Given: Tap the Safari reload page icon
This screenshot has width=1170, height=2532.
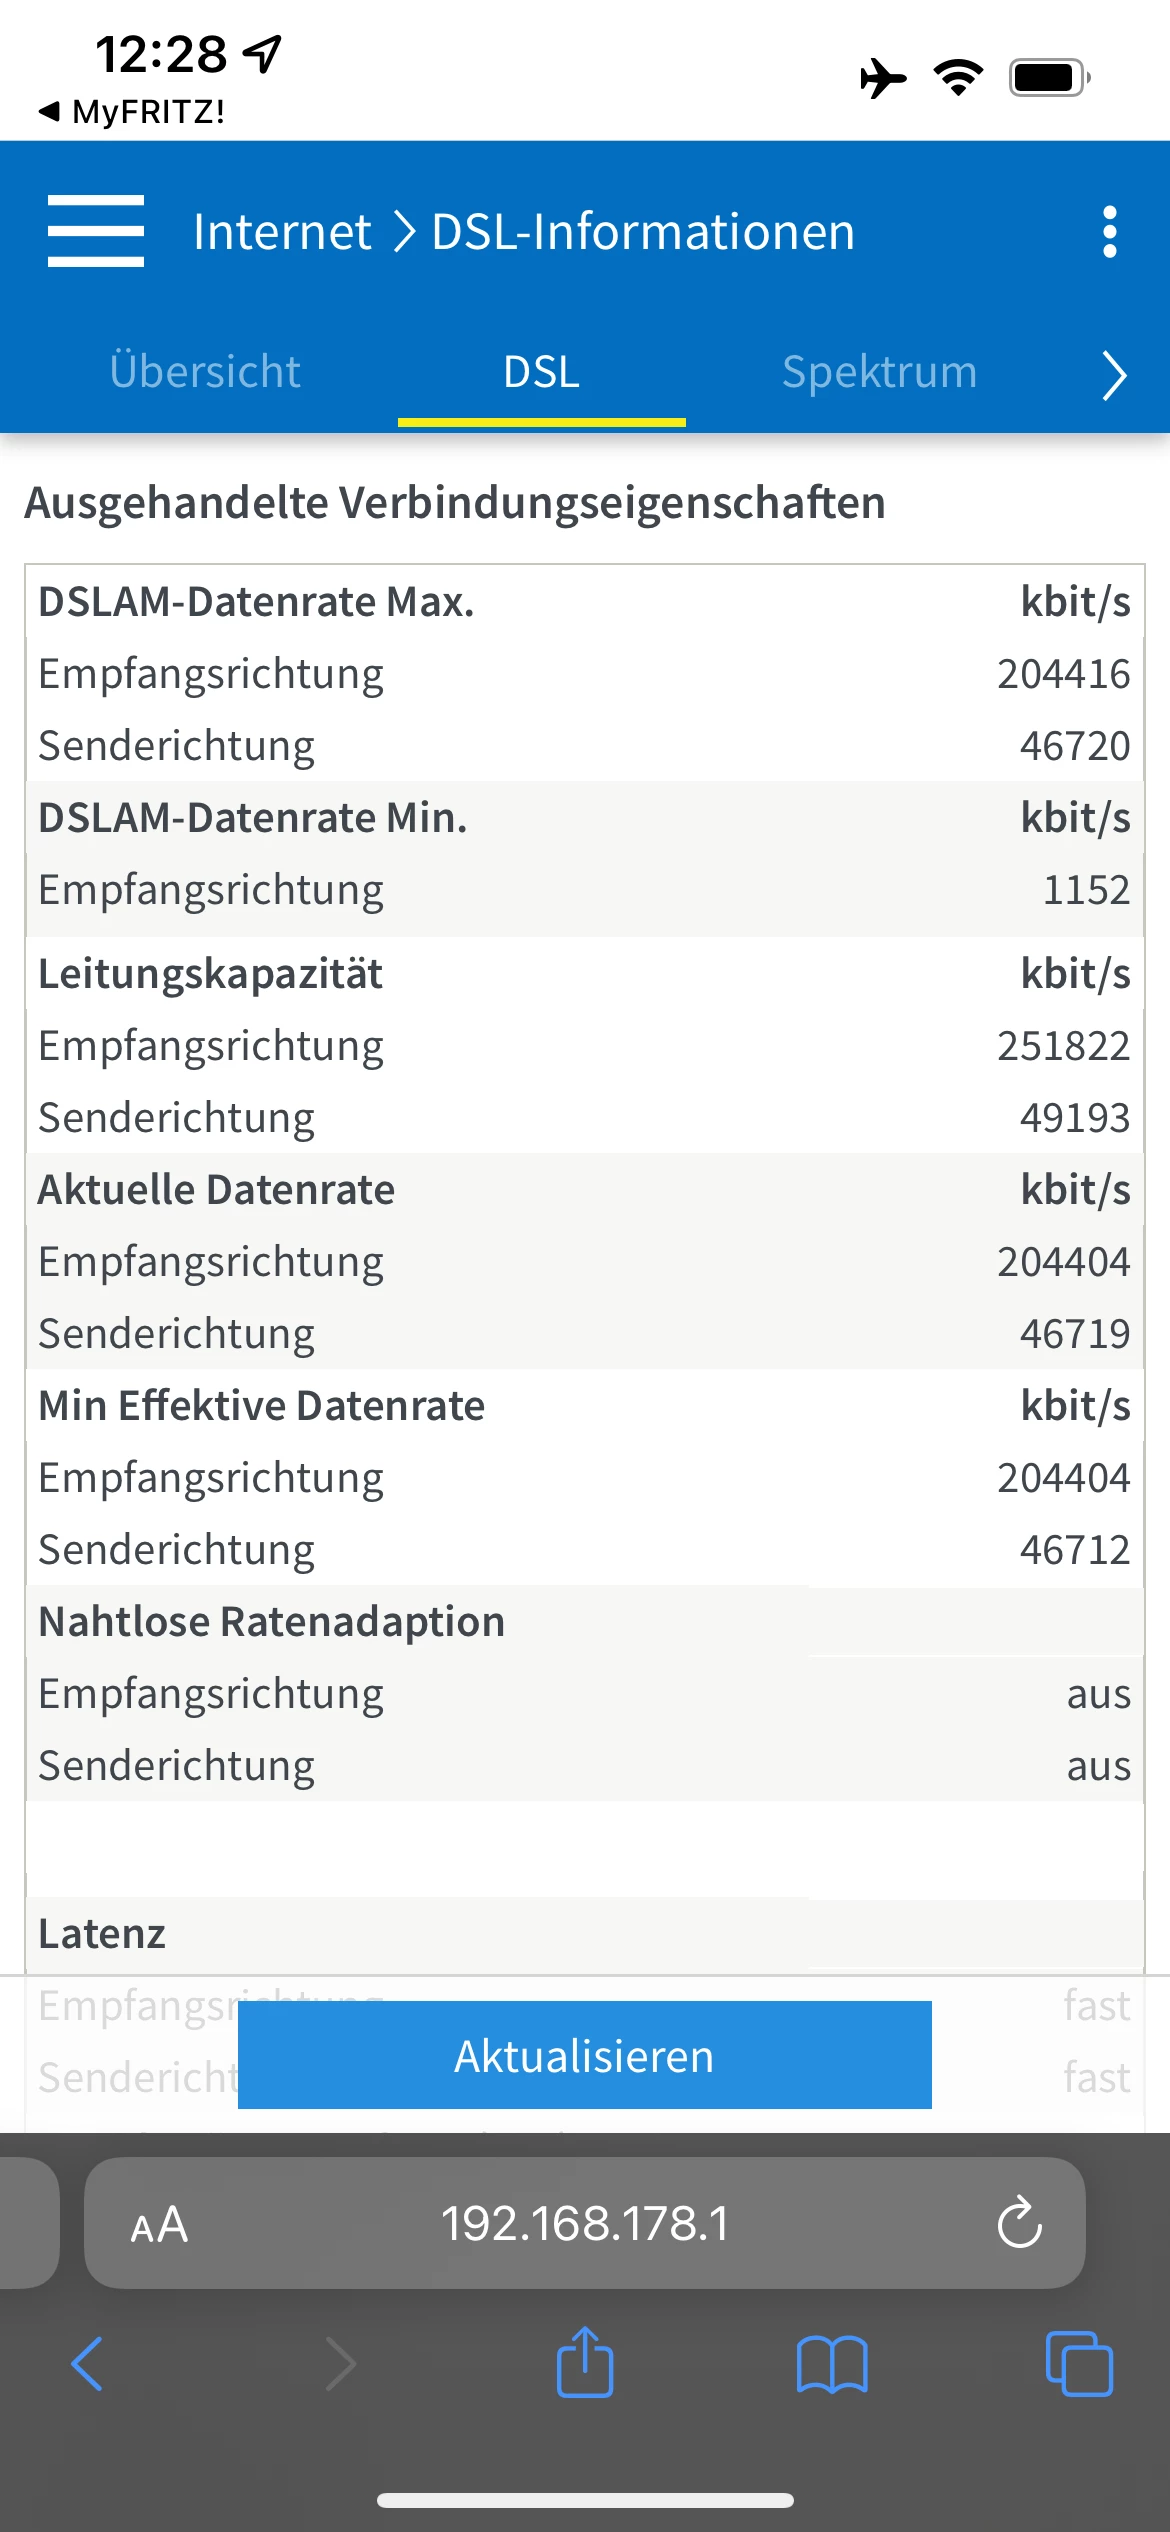Looking at the screenshot, I should click(1019, 2223).
